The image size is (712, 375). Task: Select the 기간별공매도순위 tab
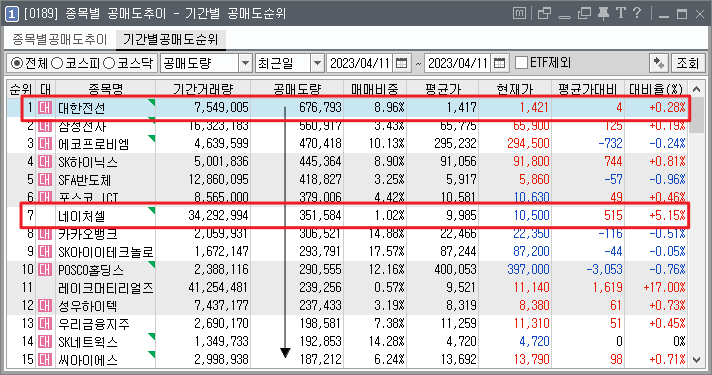point(171,39)
